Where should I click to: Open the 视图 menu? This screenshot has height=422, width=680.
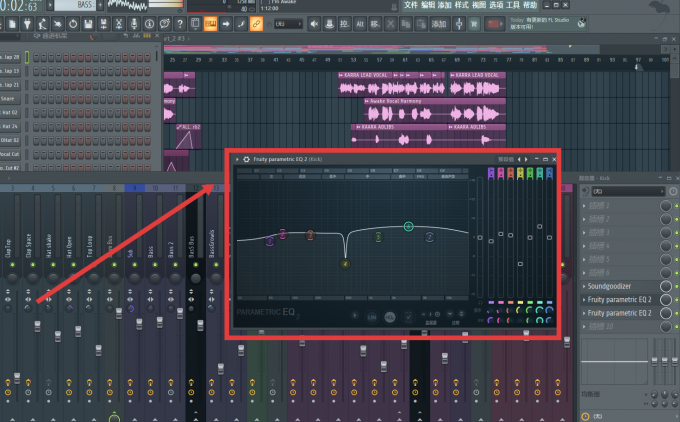pos(479,5)
